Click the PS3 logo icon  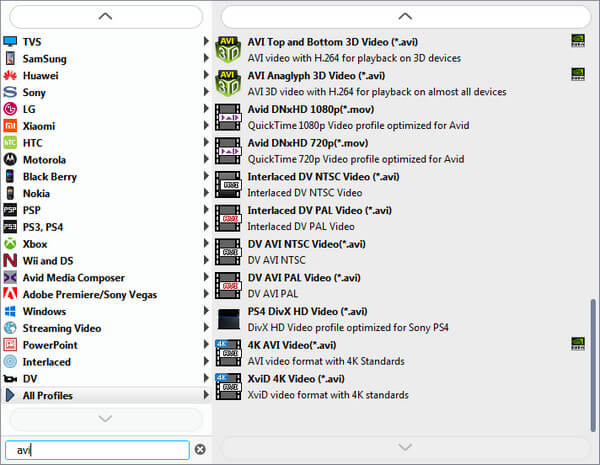[10, 227]
